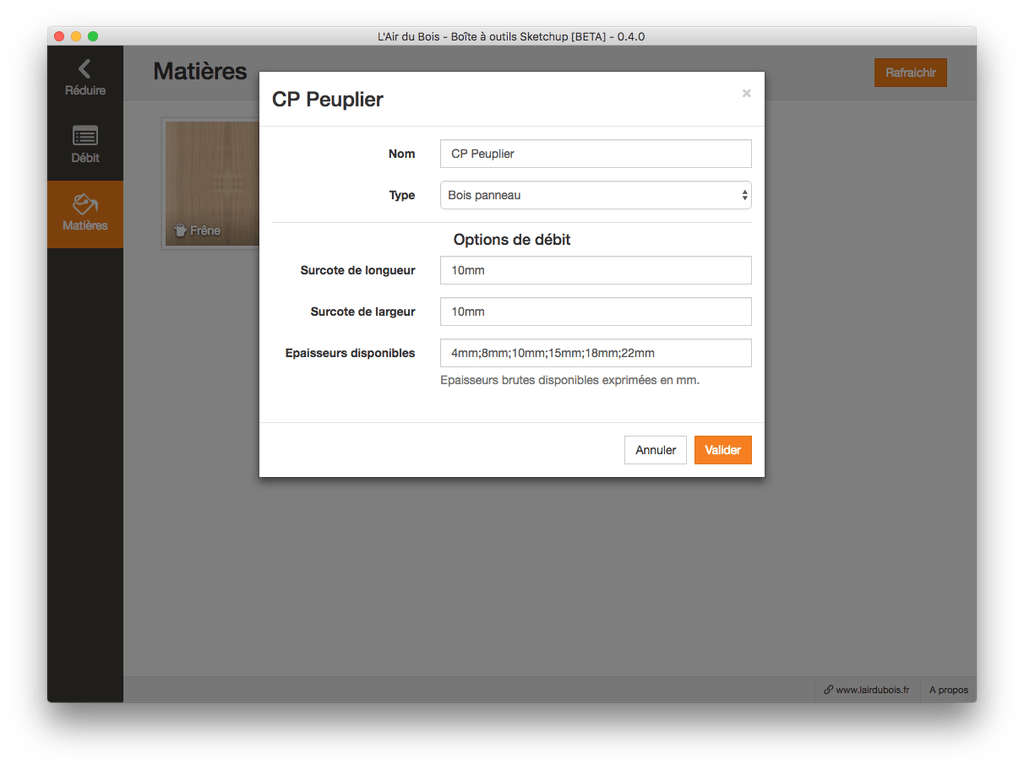Screen dimensions: 1024x770
Task: Open the Débit section in the sidebar
Action: pos(85,137)
